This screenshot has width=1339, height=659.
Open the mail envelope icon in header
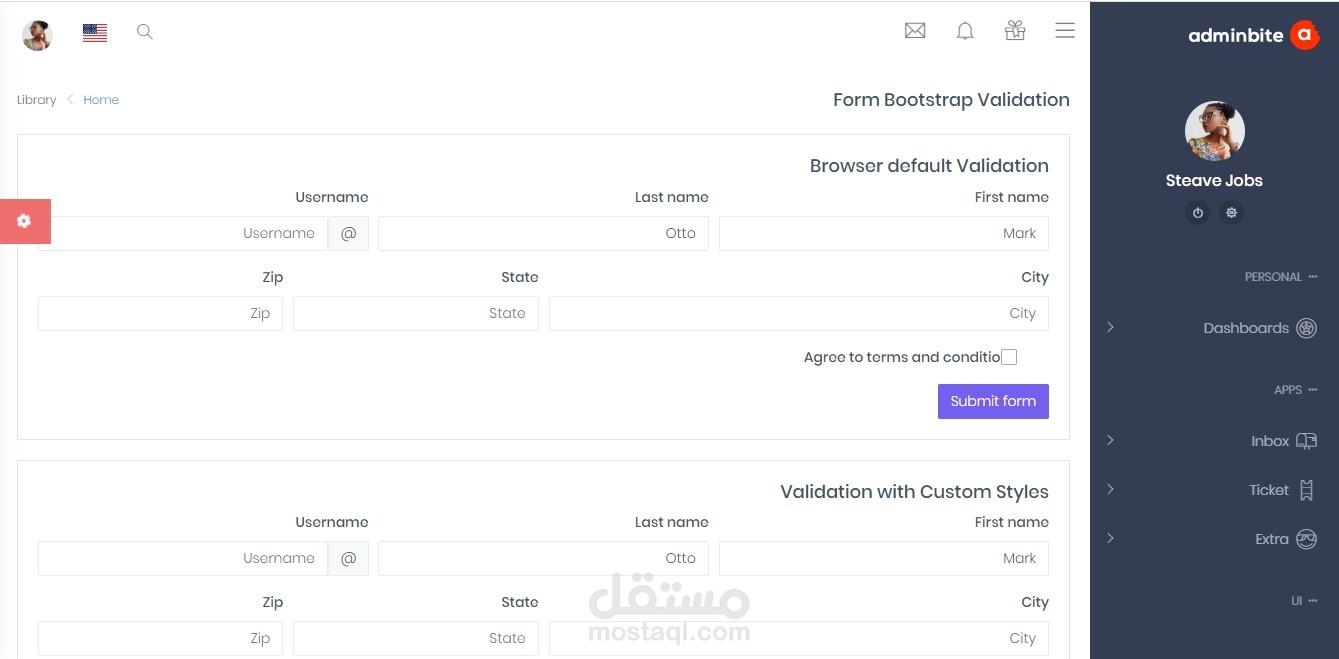click(x=914, y=31)
